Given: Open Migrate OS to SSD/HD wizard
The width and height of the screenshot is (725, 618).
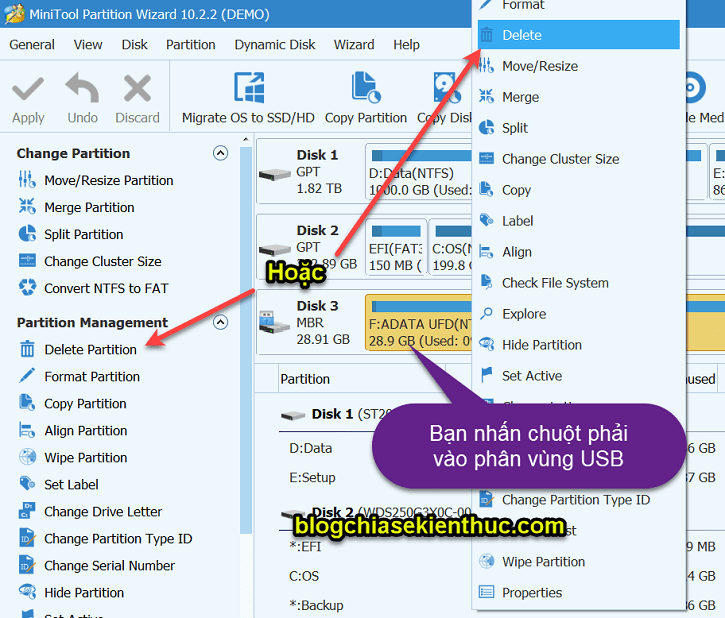Looking at the screenshot, I should click(x=248, y=98).
